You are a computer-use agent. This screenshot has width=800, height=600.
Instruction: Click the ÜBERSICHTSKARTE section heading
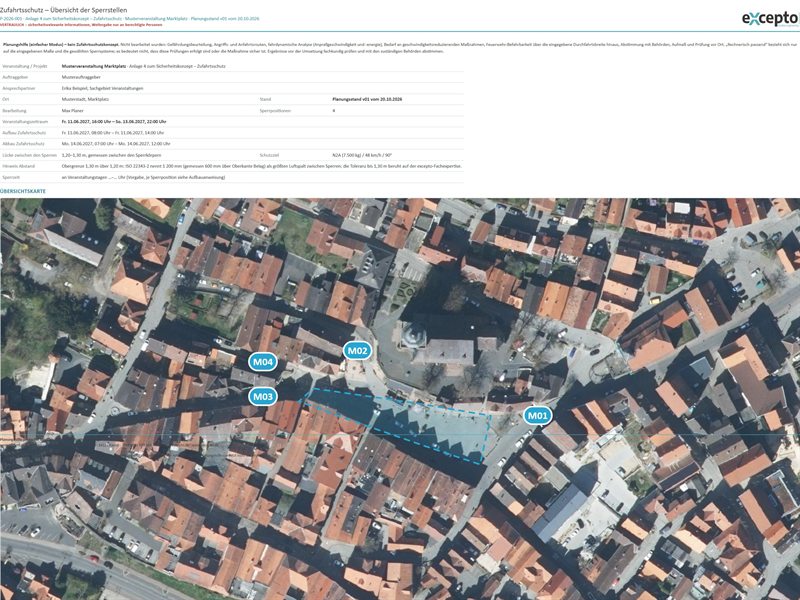(23, 191)
